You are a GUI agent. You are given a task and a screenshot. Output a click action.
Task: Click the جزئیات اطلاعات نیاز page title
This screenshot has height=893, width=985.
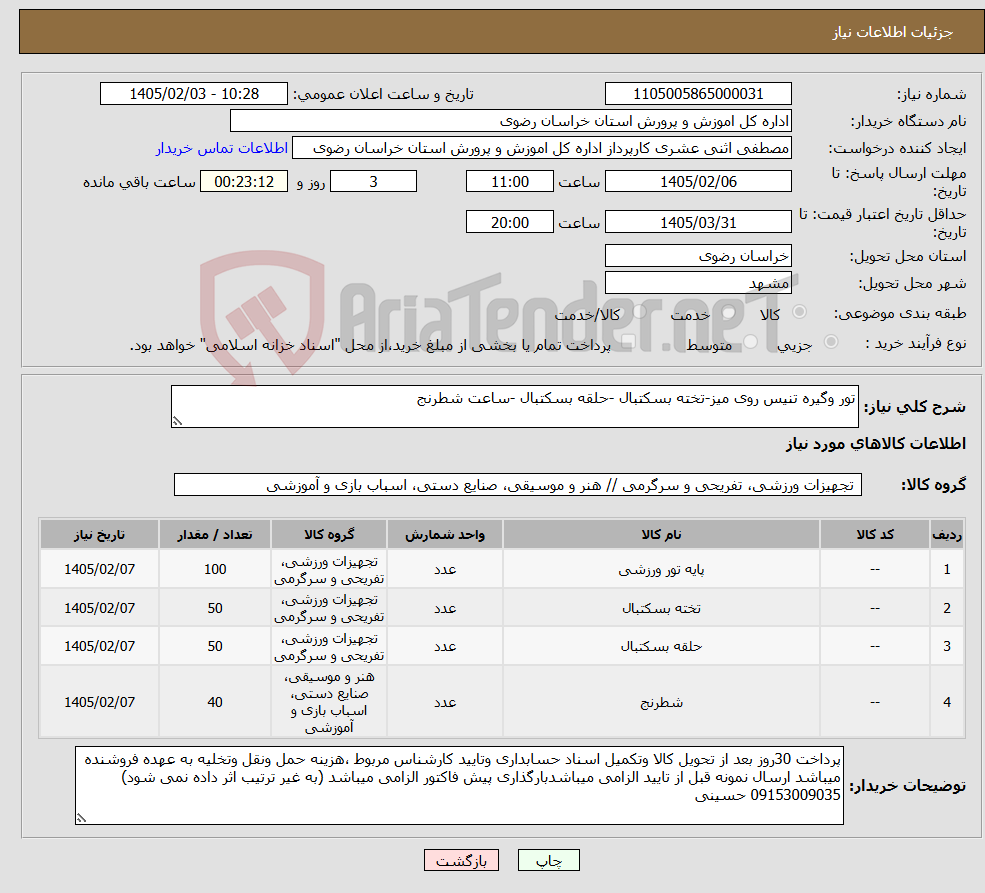click(893, 32)
